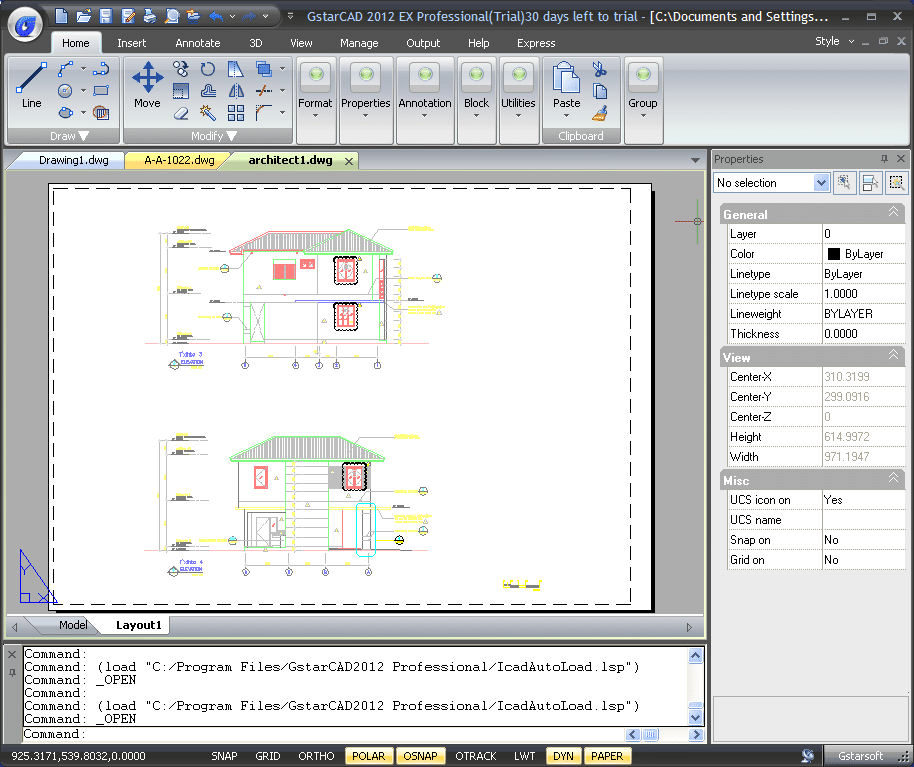
Task: Open the Express ribbon tab
Action: click(536, 43)
